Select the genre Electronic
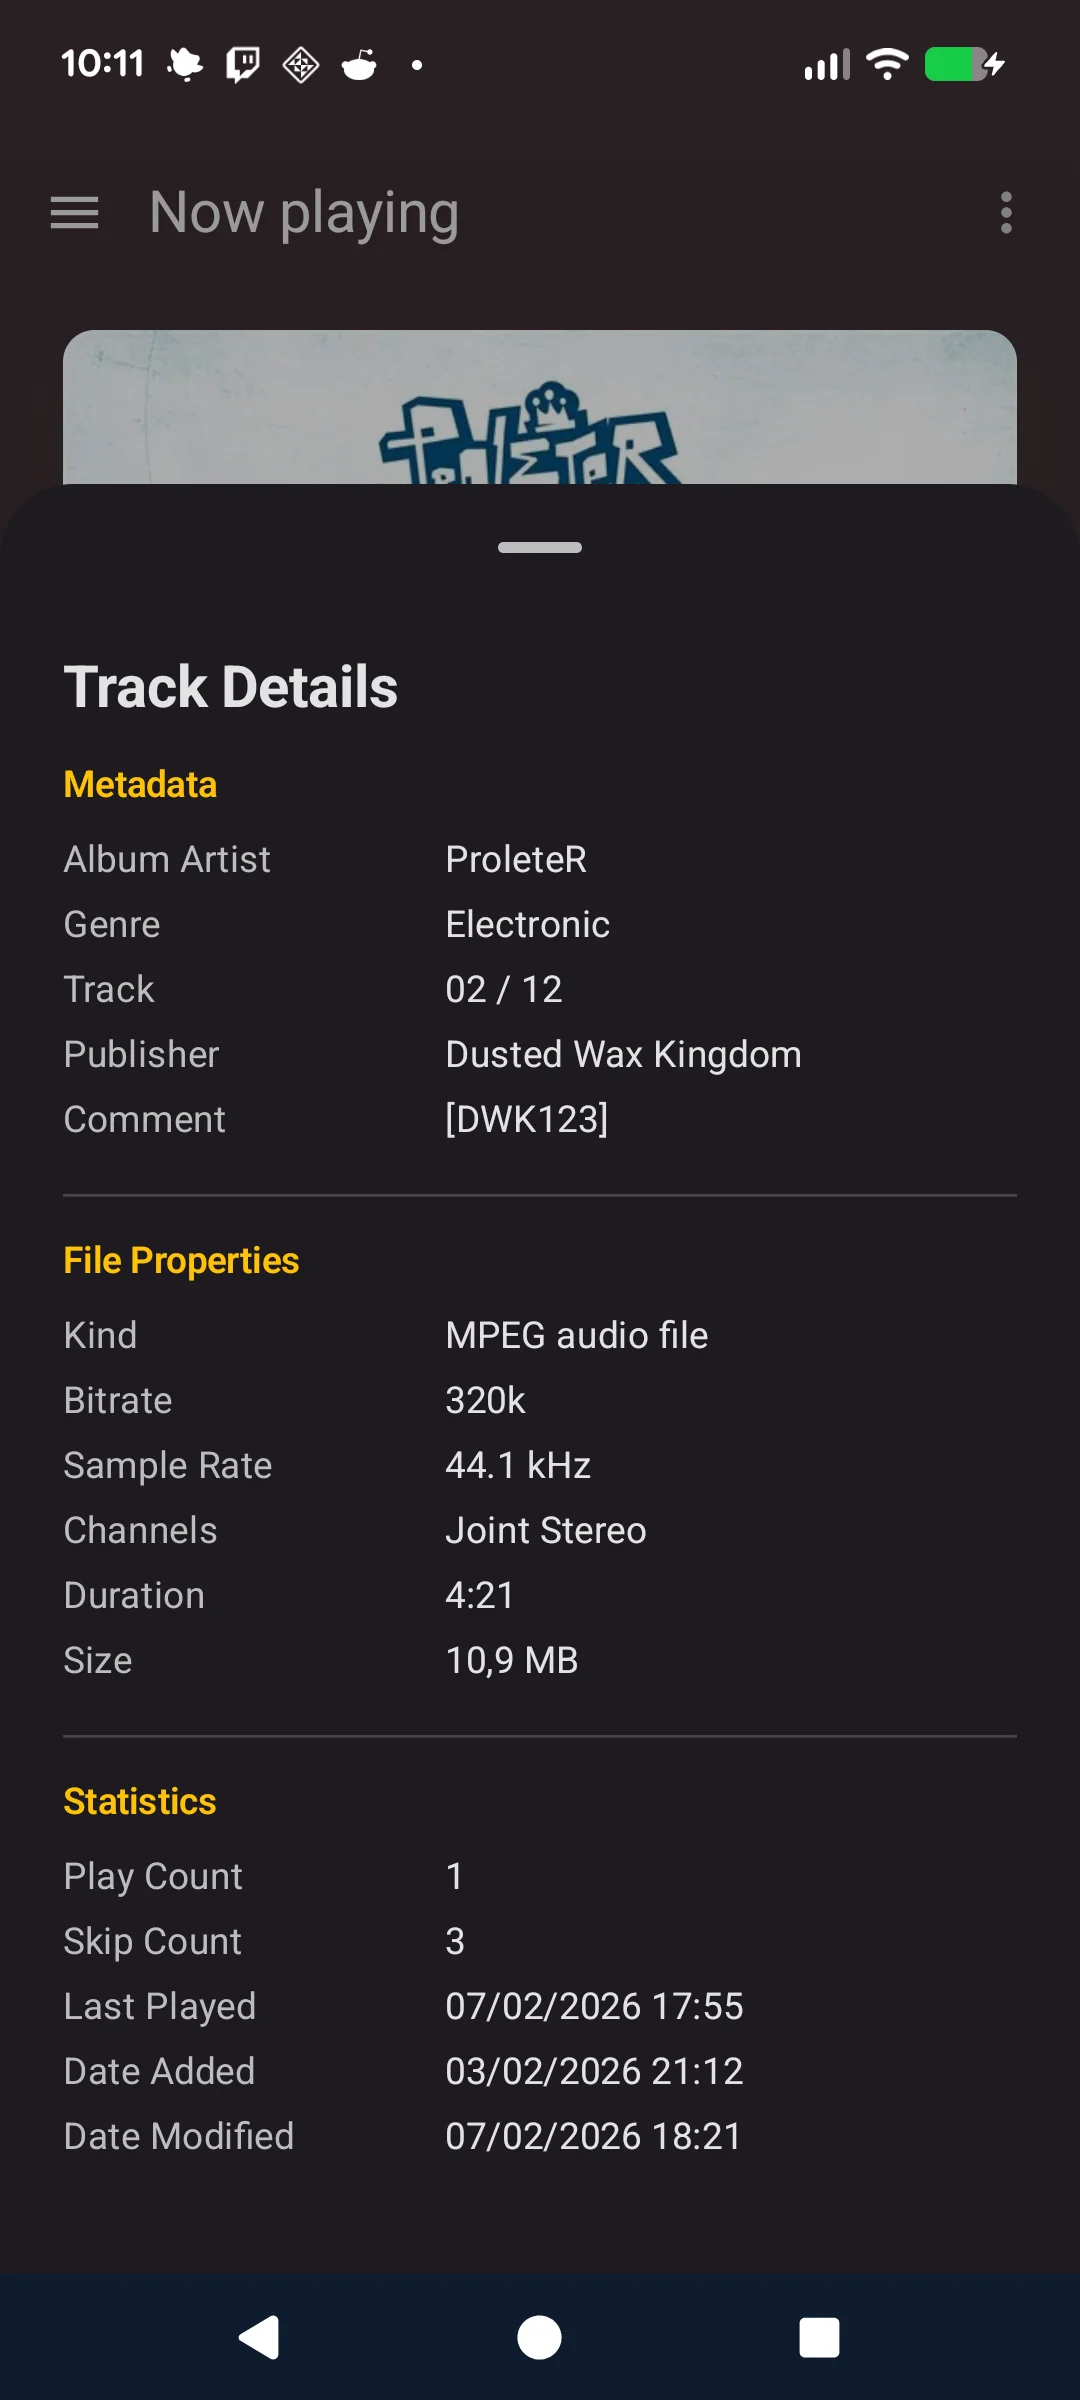1080x2400 pixels. [527, 924]
